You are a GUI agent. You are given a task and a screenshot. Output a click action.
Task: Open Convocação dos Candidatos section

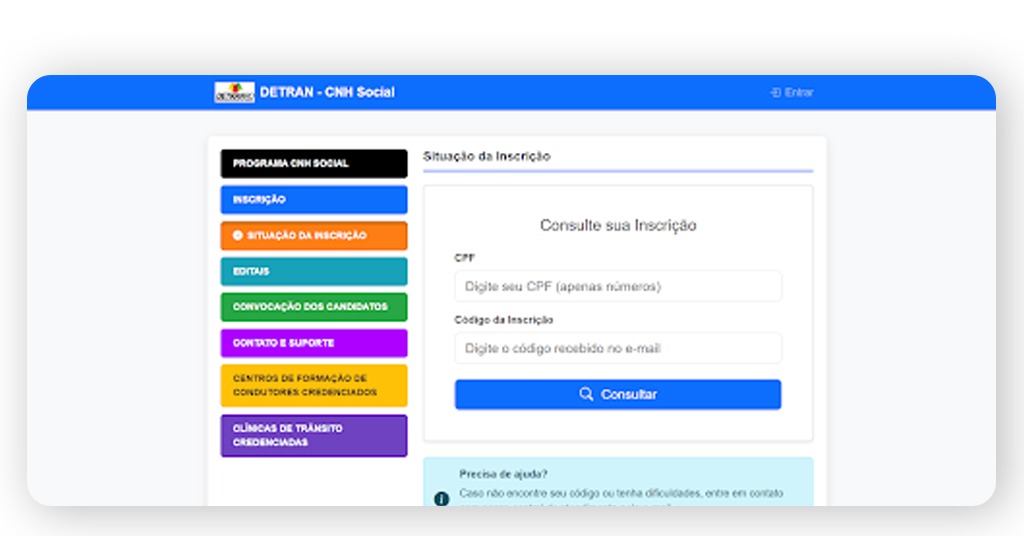coord(314,307)
